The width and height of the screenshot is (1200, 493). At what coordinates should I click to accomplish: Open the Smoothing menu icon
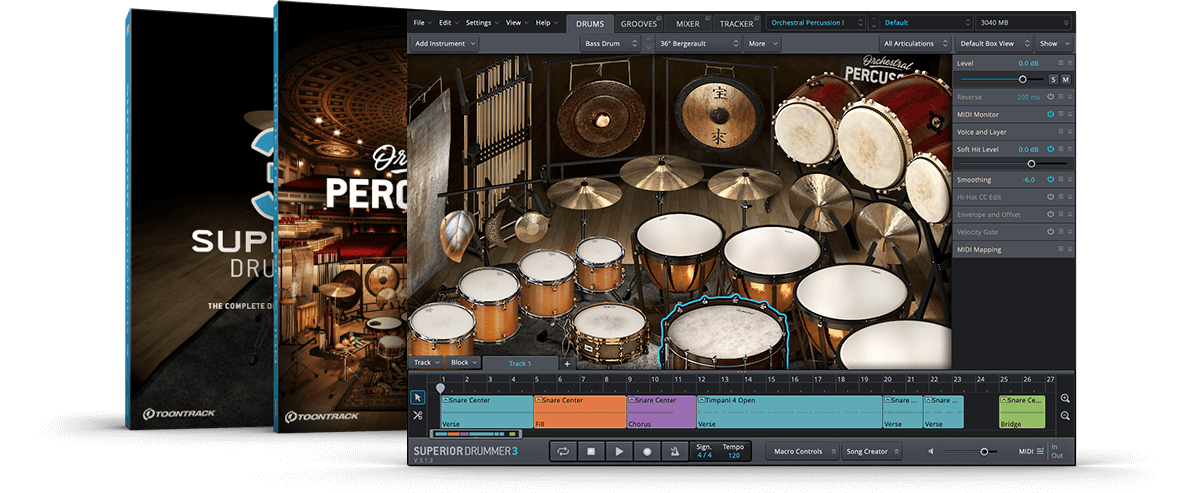(1060, 179)
